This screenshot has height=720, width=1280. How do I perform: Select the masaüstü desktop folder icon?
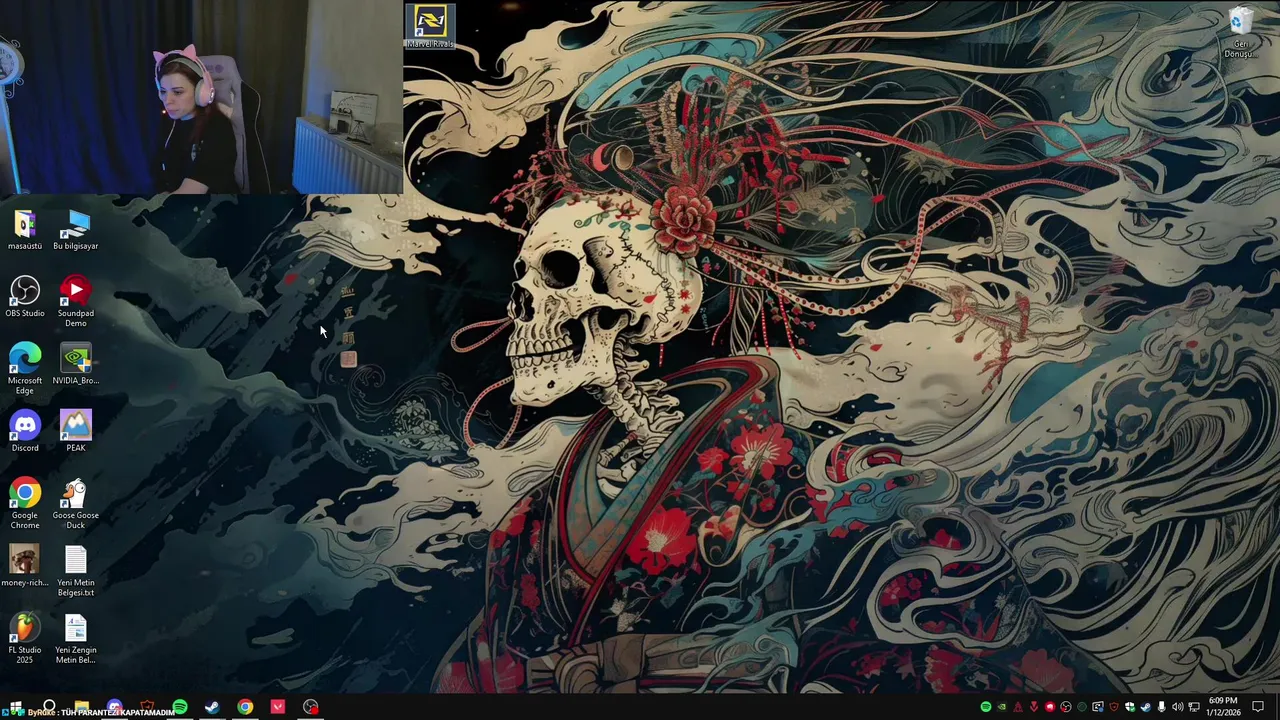pos(25,231)
